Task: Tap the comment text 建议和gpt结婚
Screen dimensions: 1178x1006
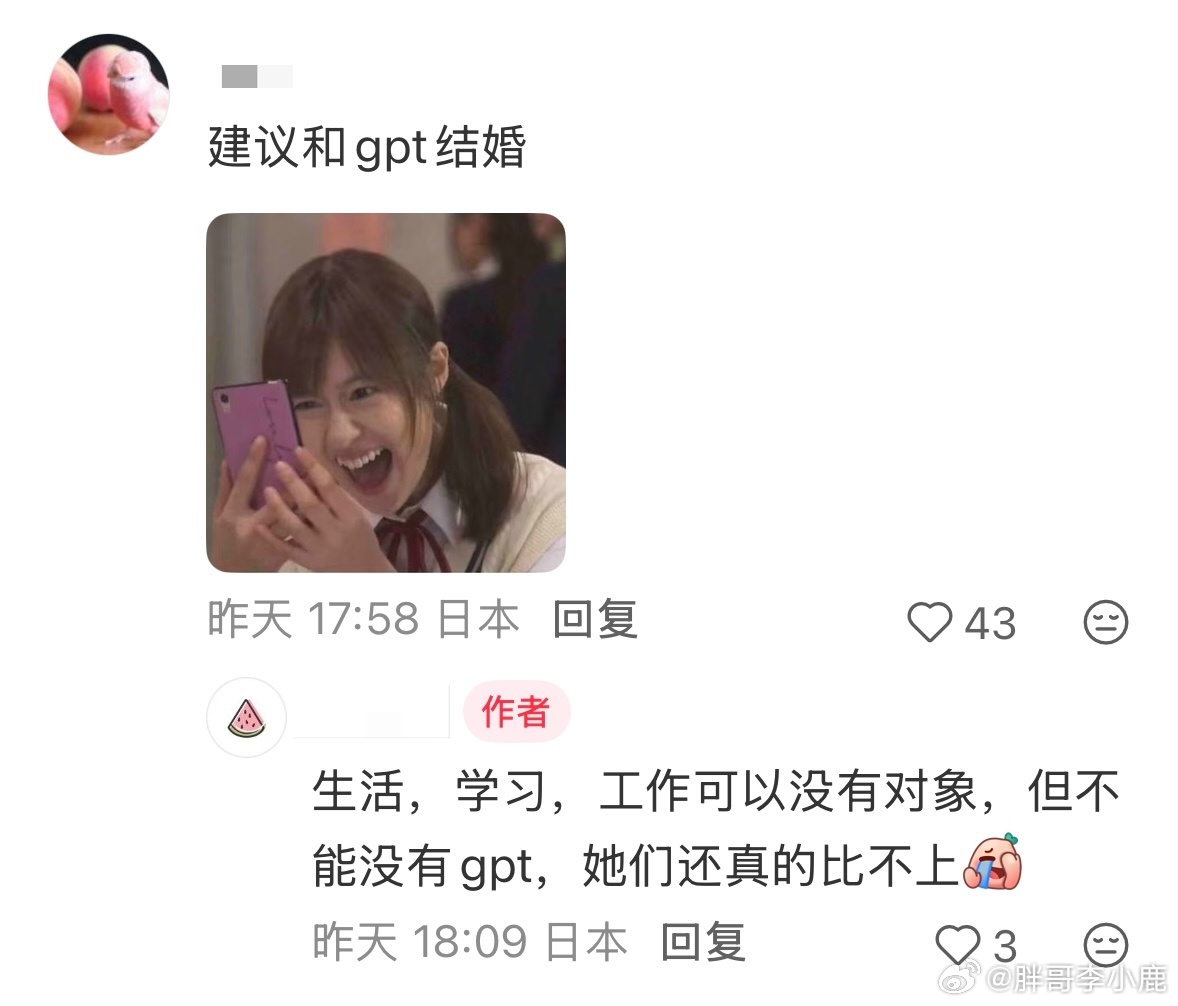Action: 367,147
